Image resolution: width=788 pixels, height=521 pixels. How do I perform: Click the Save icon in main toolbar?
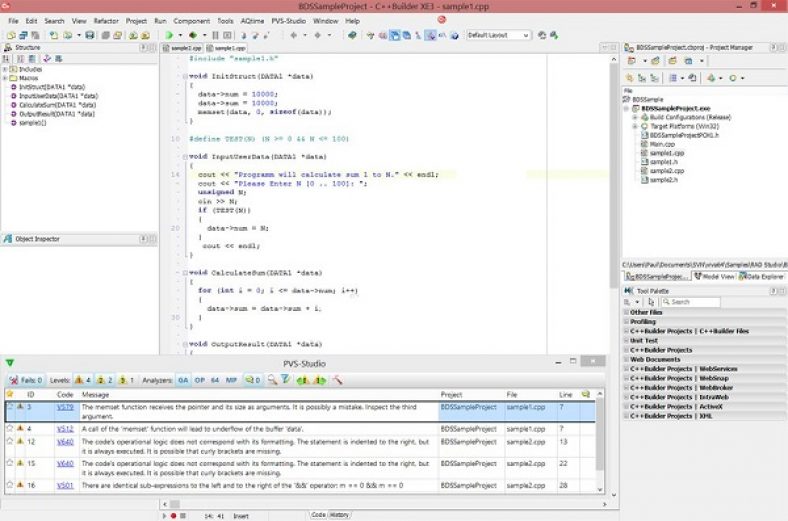click(x=90, y=35)
